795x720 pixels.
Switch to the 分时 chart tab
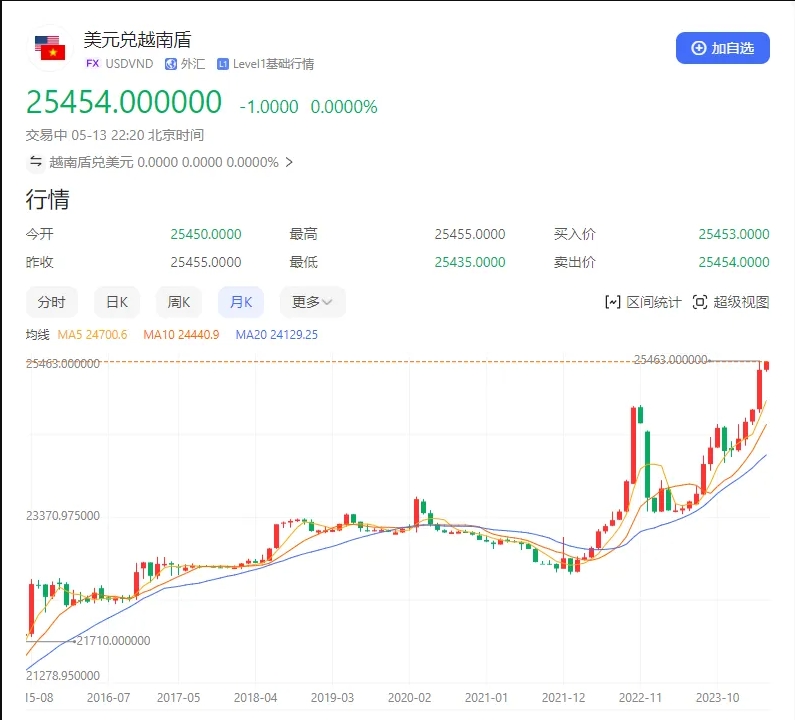52,302
